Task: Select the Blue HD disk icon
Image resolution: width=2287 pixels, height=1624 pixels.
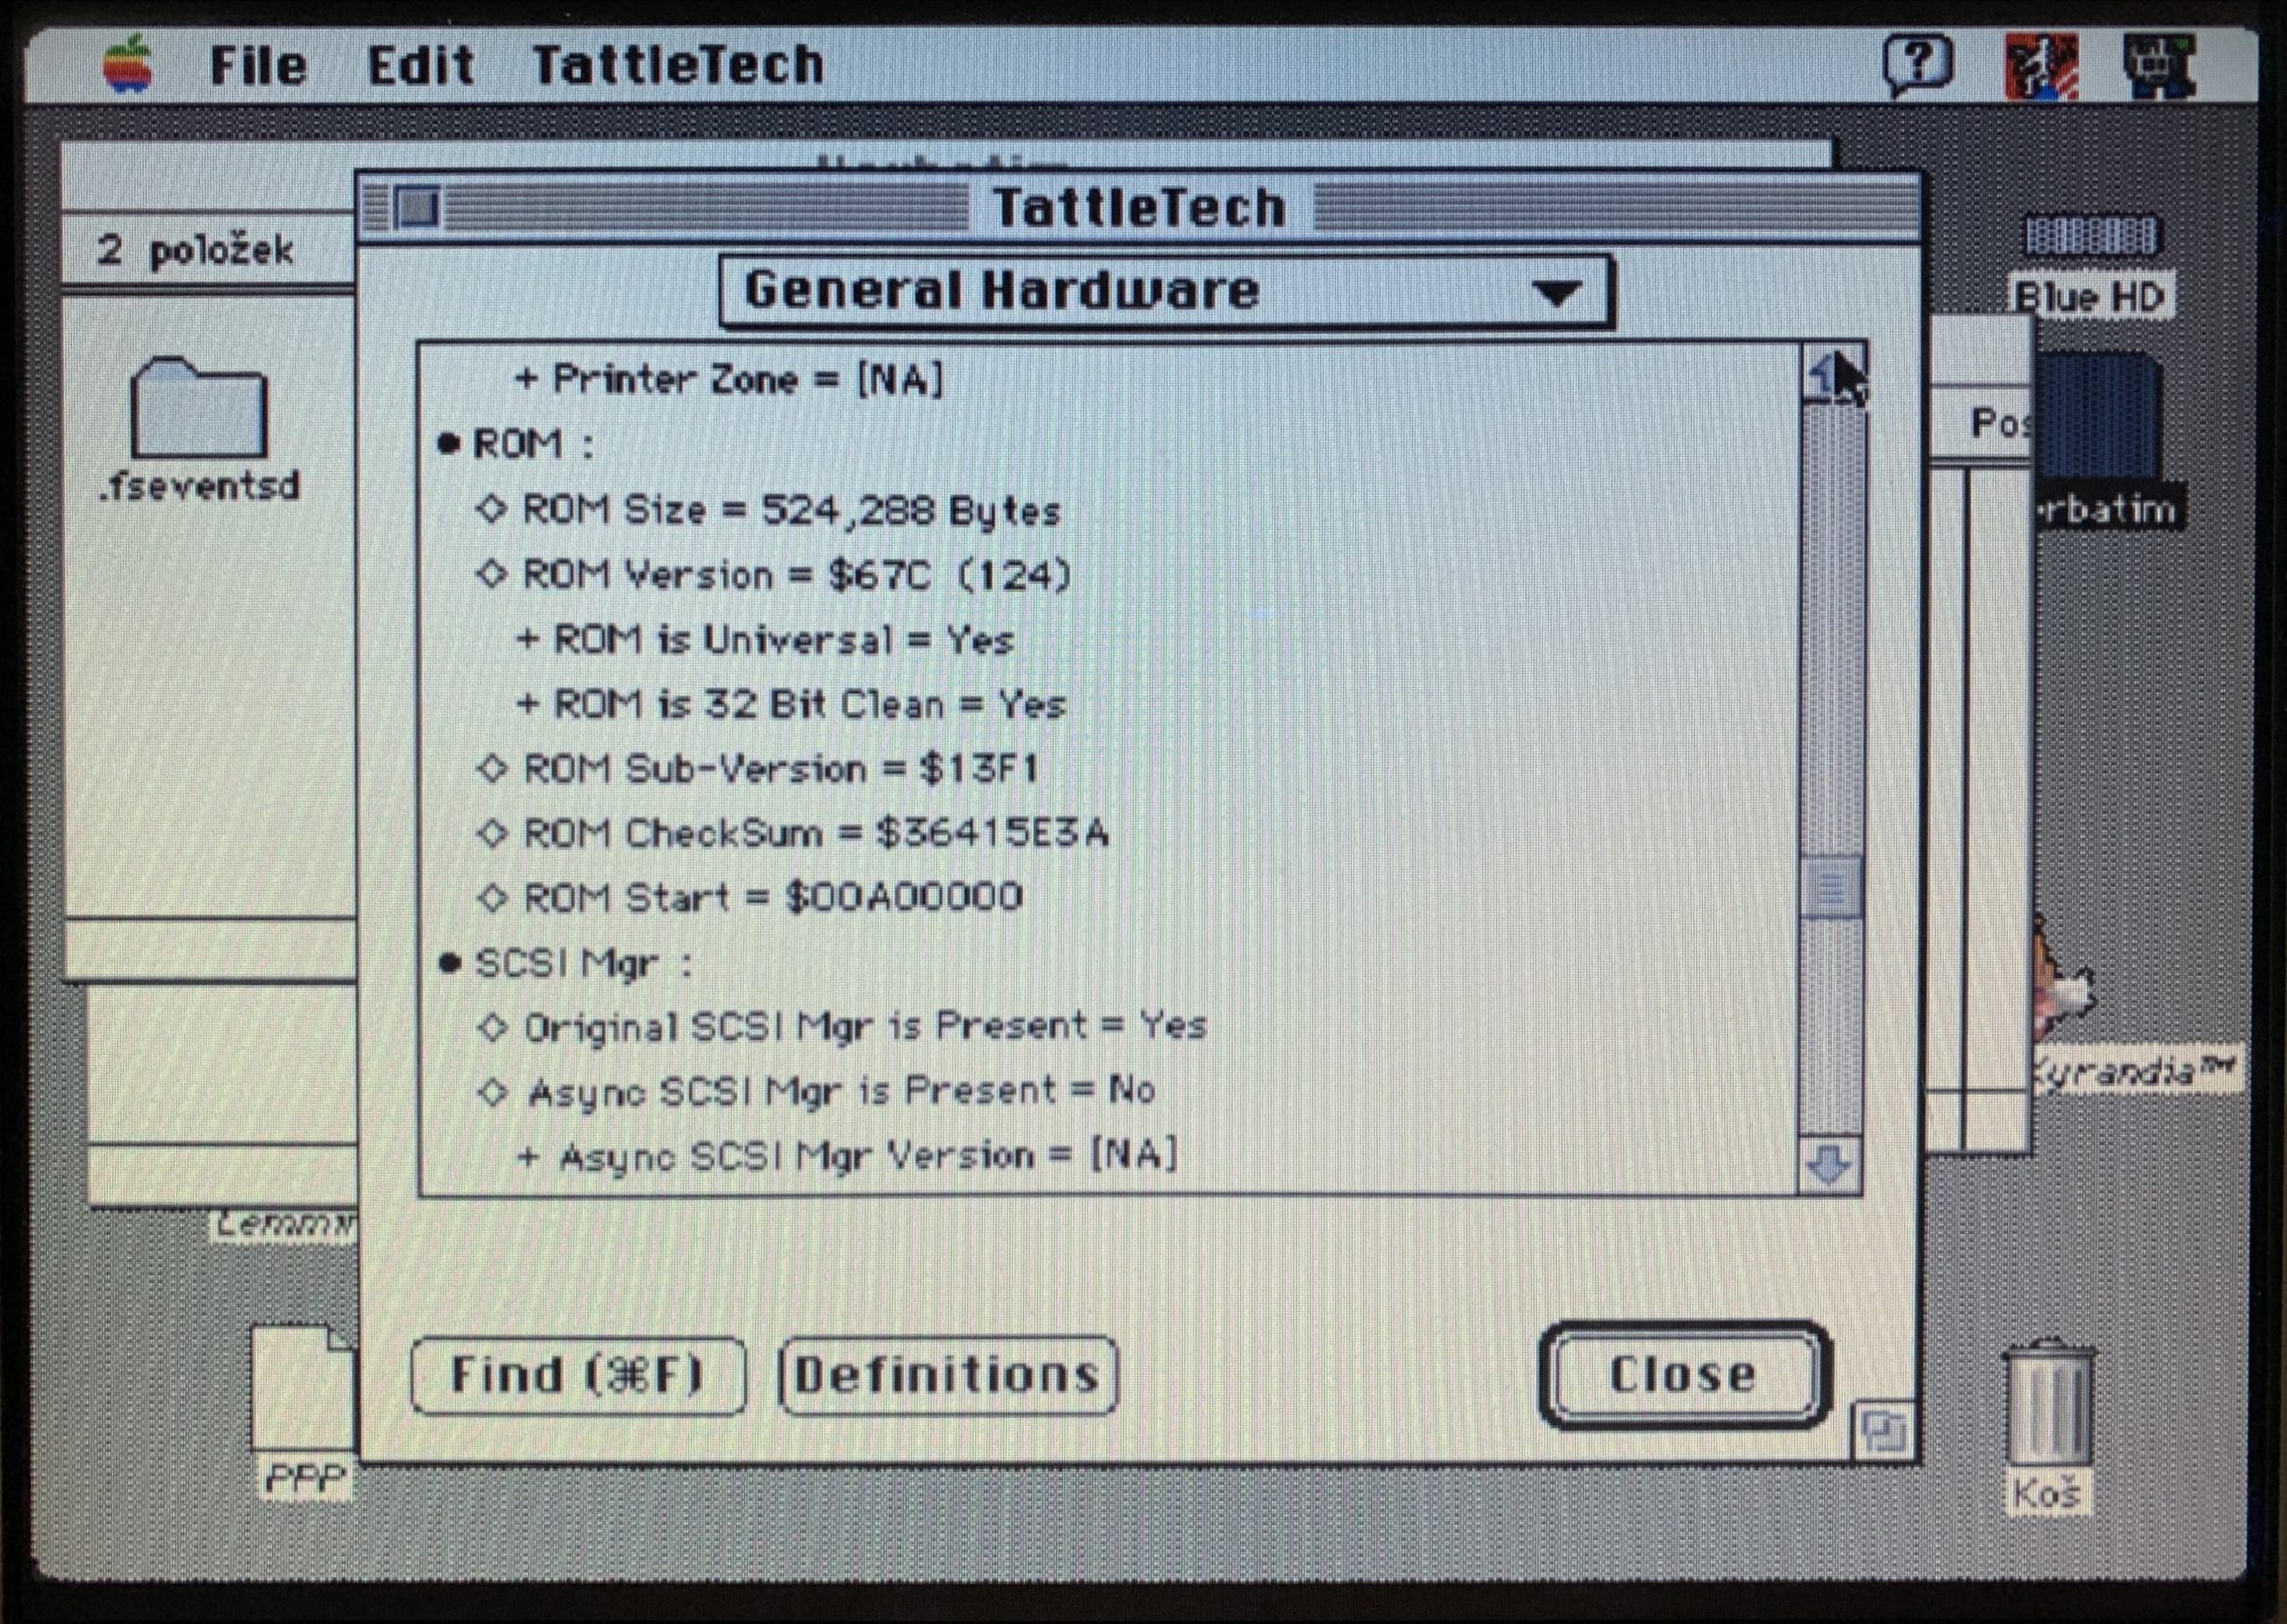Action: tap(2091, 237)
